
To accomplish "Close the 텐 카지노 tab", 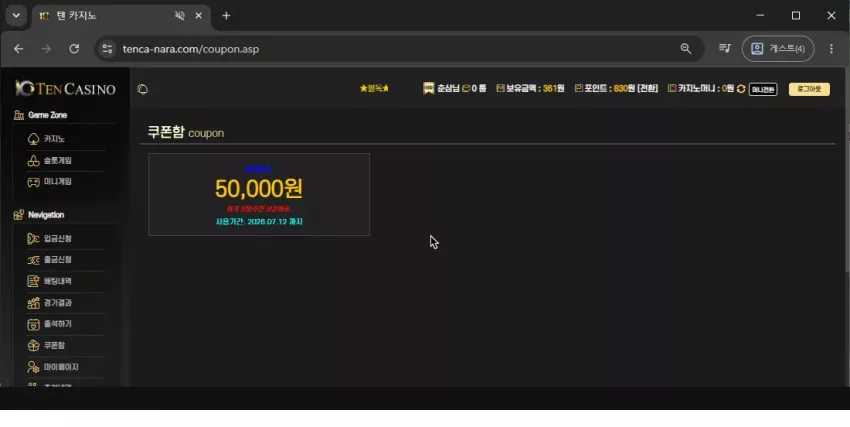I will [x=198, y=16].
